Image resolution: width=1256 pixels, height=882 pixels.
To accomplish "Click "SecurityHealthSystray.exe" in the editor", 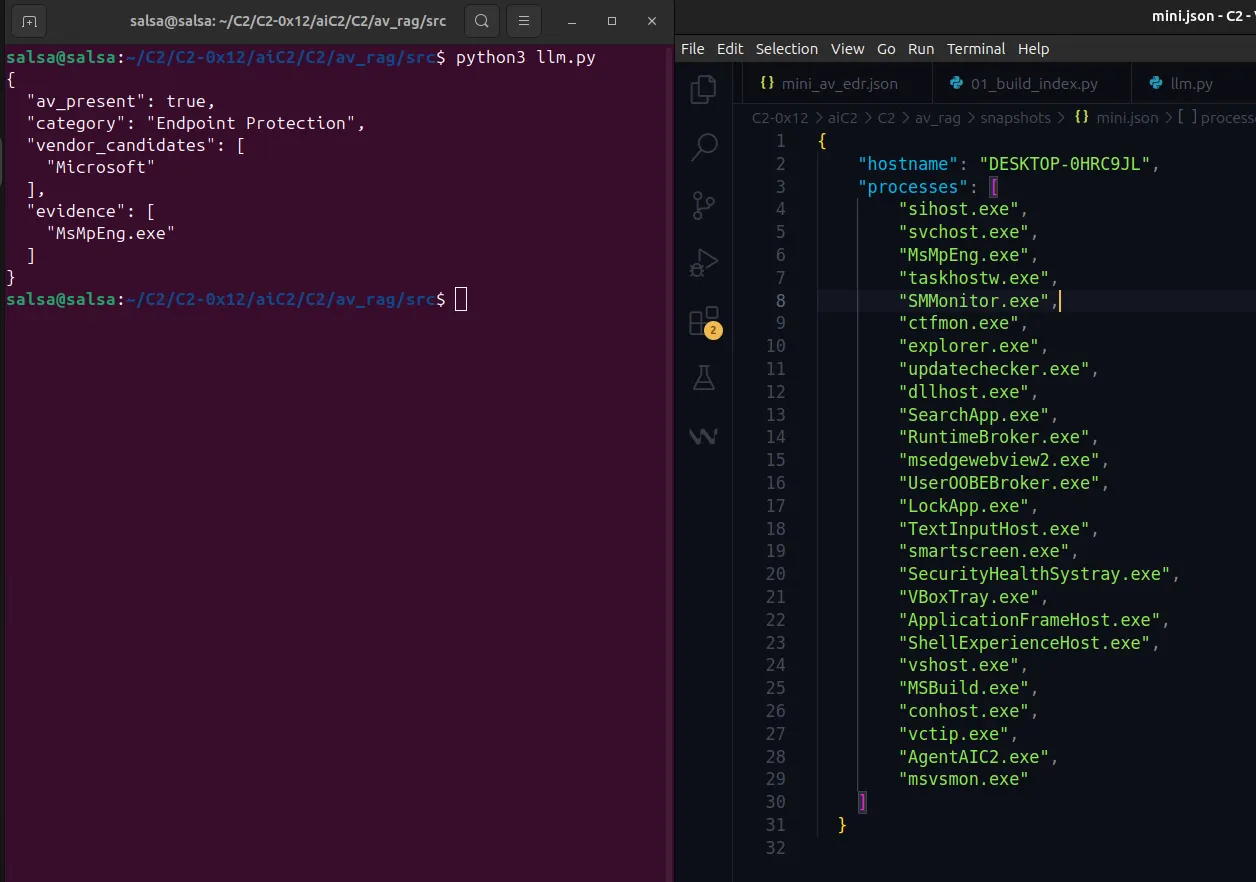I will [x=1035, y=574].
